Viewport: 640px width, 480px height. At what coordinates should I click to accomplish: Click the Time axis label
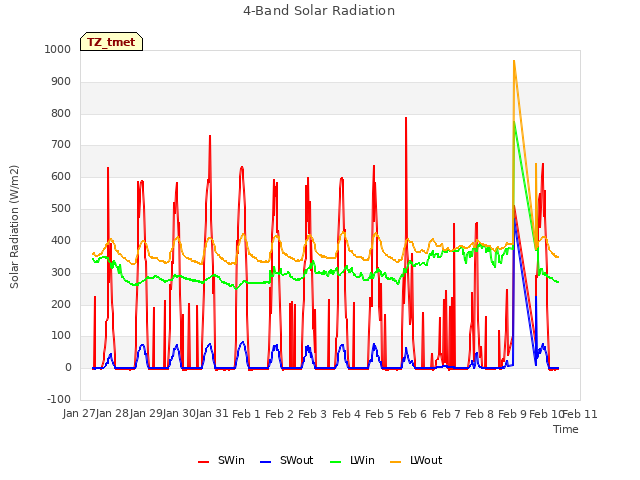click(566, 429)
